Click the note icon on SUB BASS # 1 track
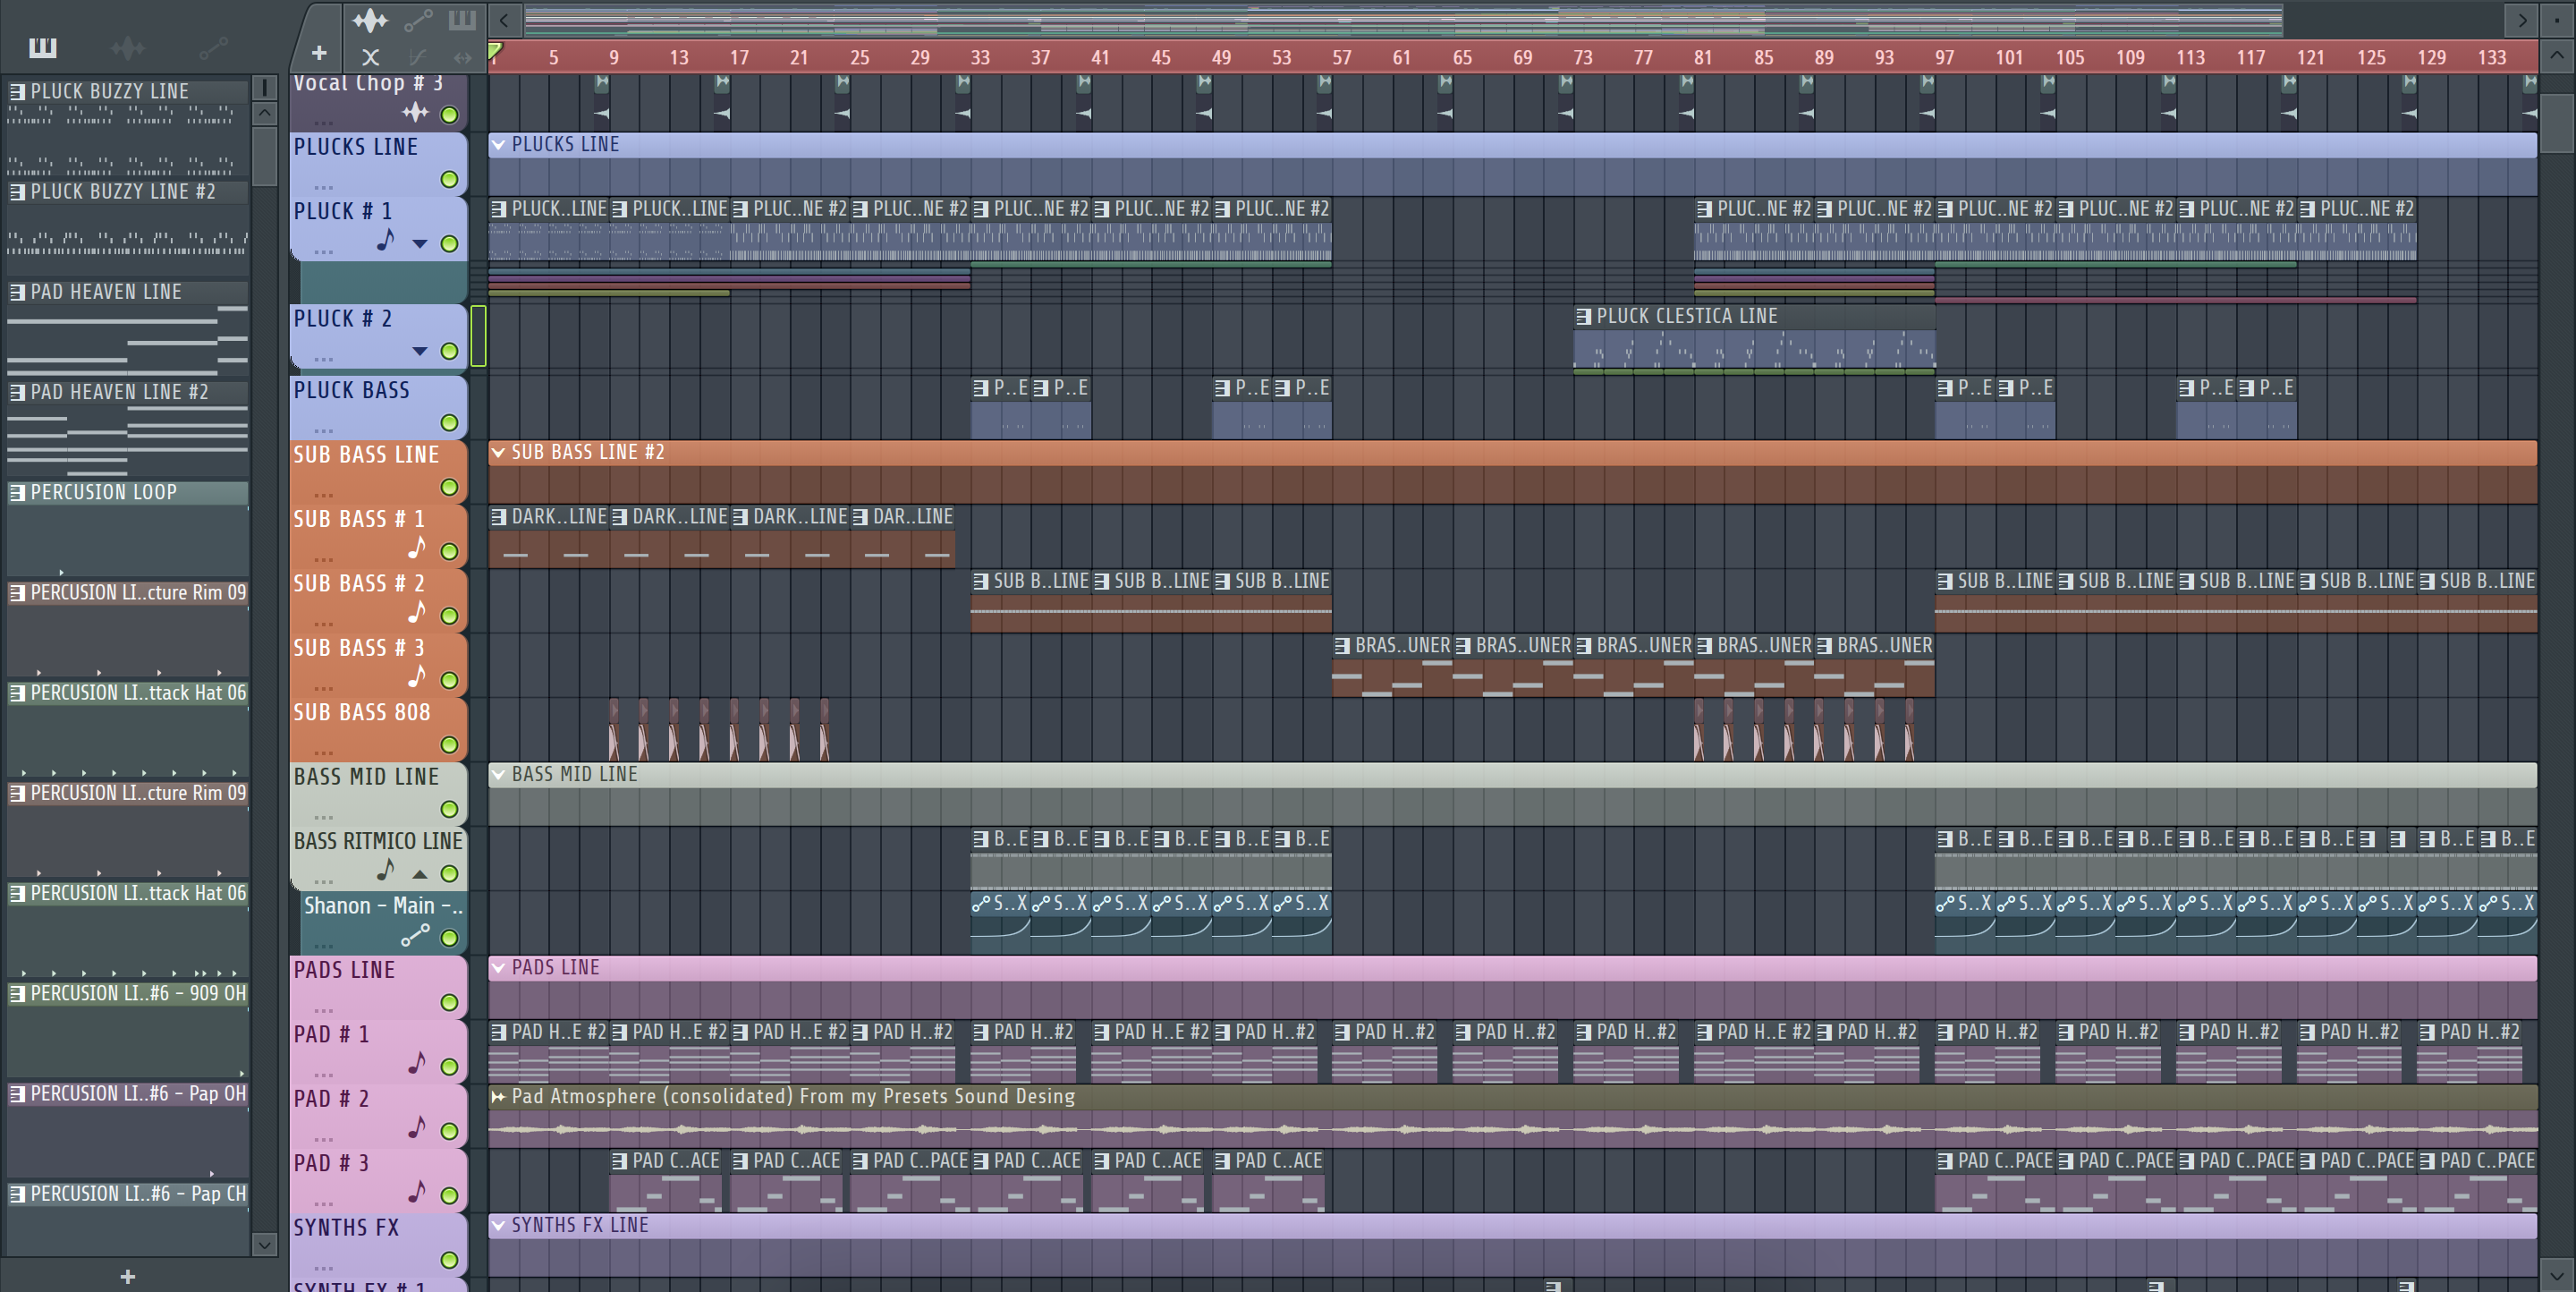 pyautogui.click(x=417, y=548)
